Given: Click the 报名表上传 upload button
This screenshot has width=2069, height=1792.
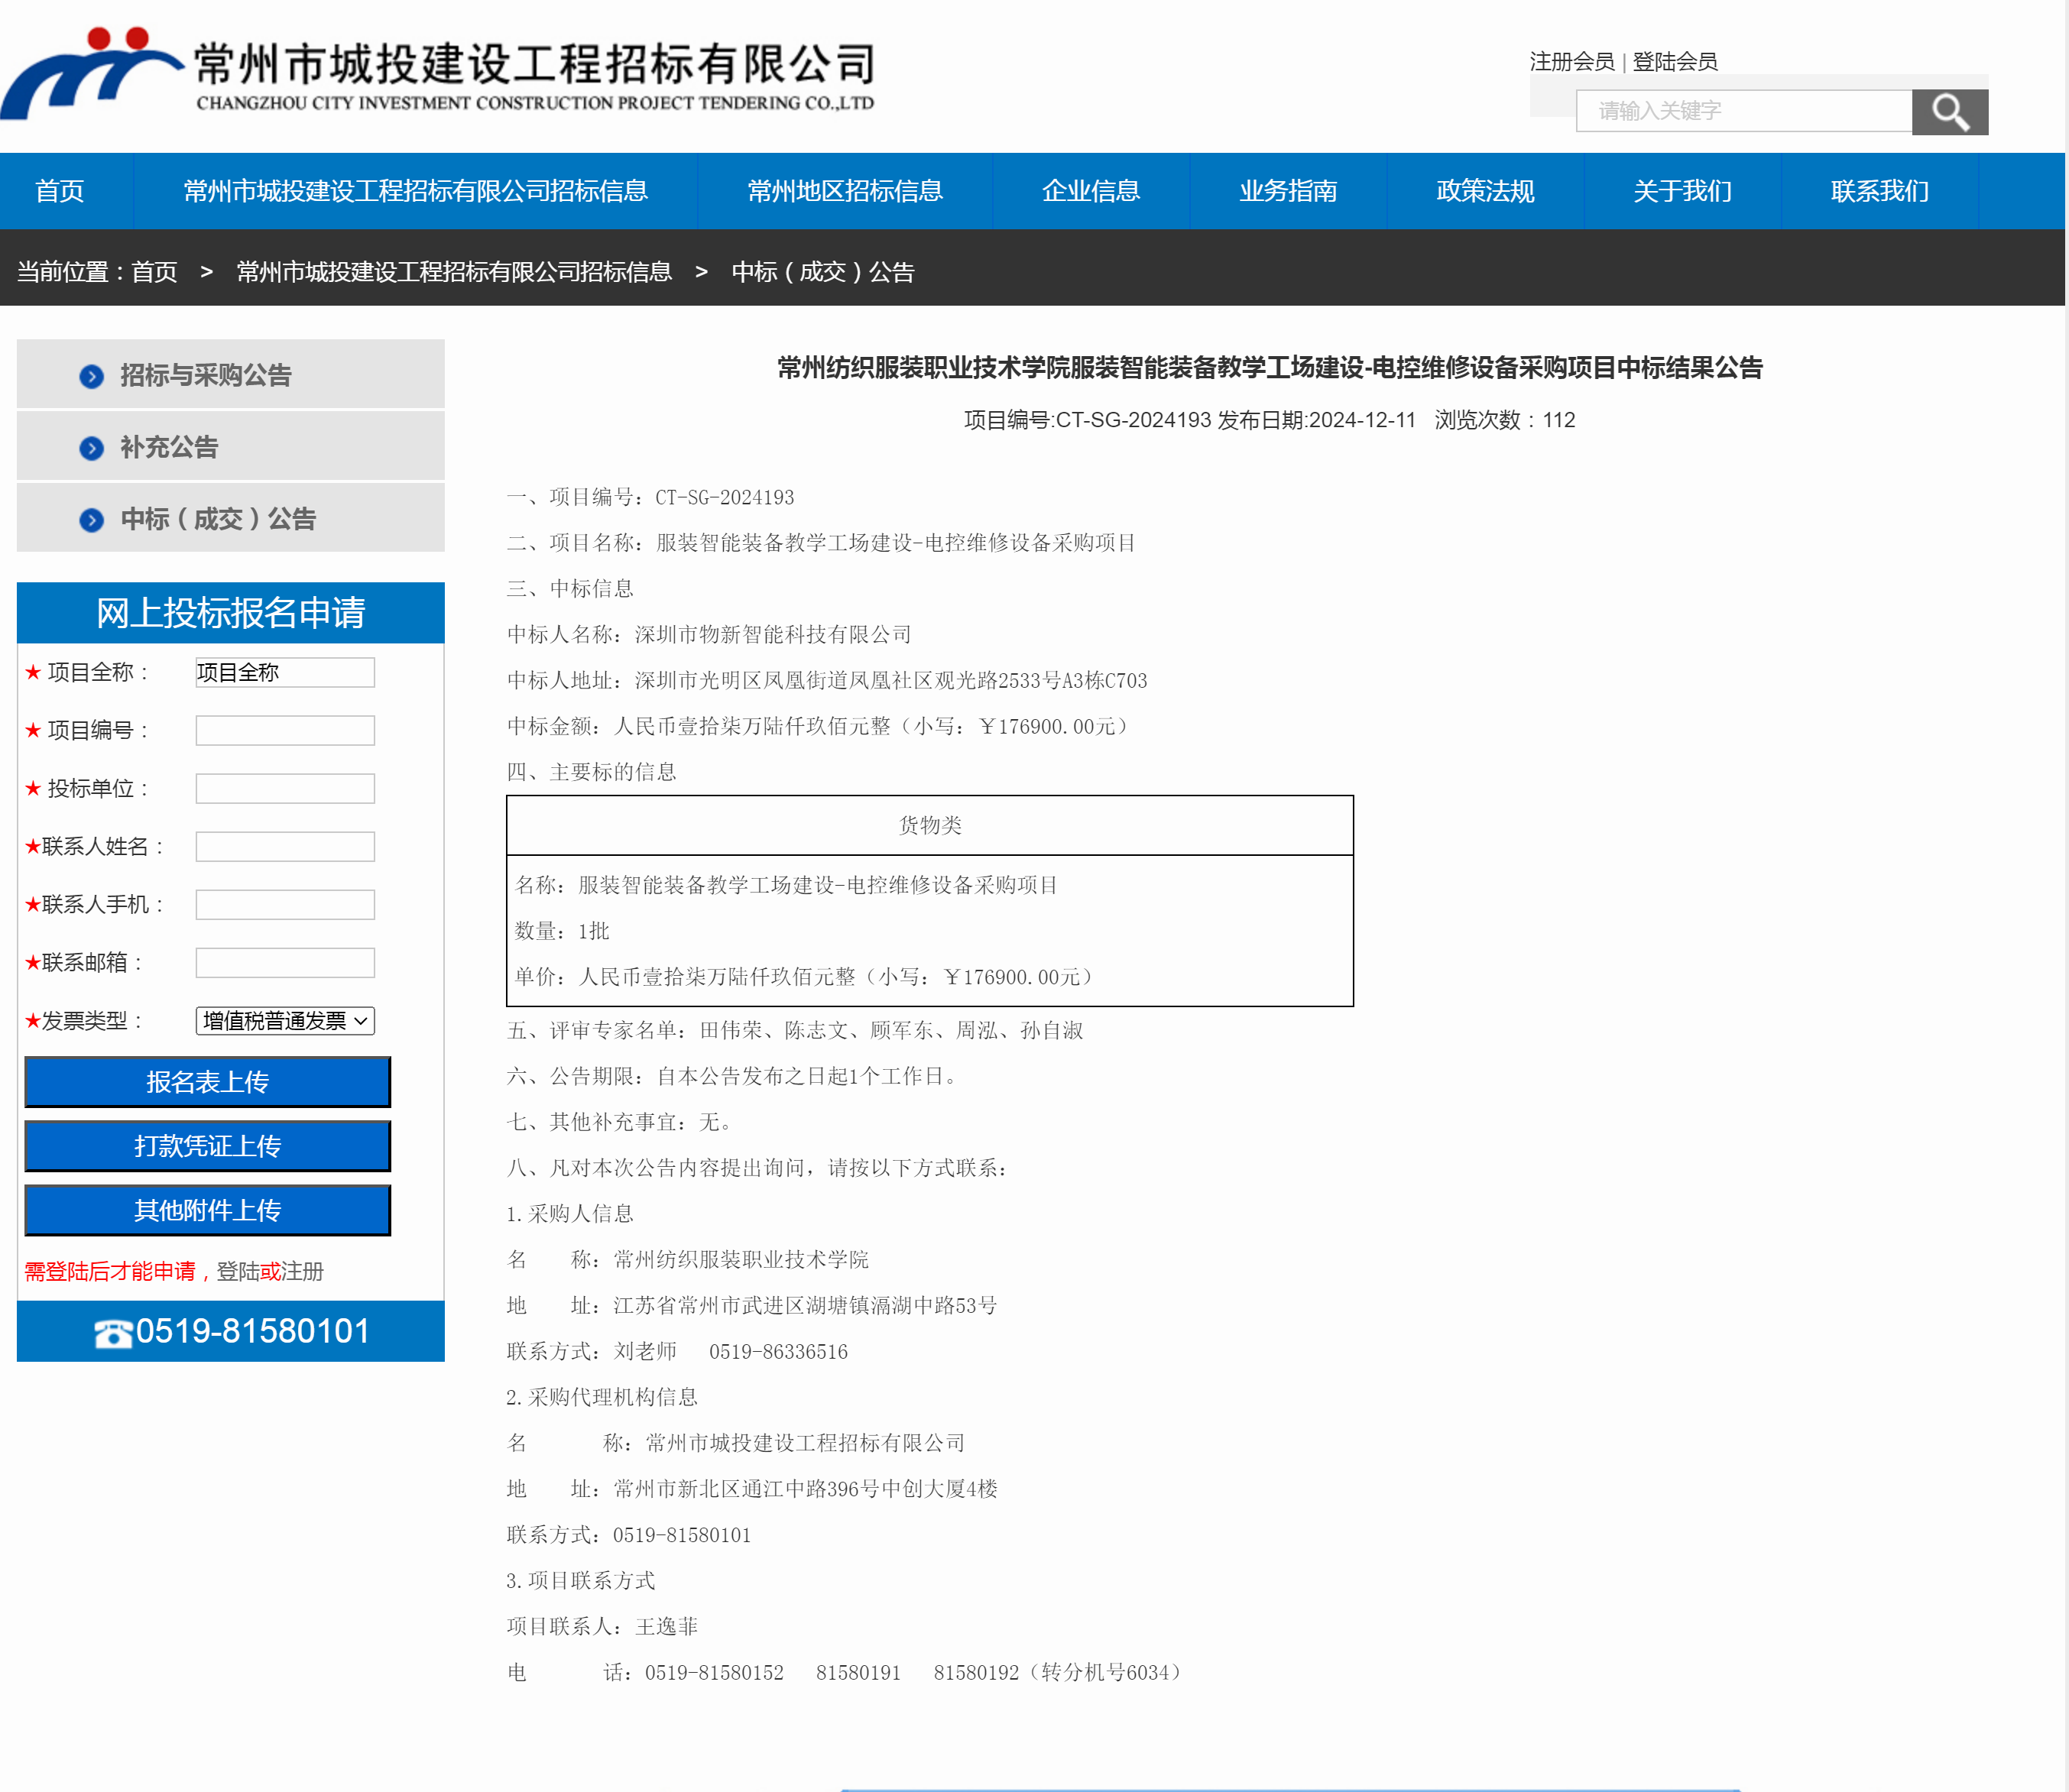Looking at the screenshot, I should (207, 1082).
